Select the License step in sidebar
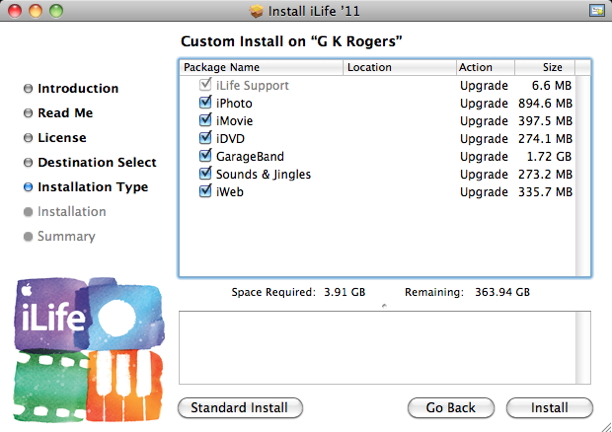The height and width of the screenshot is (432, 612). tap(62, 138)
